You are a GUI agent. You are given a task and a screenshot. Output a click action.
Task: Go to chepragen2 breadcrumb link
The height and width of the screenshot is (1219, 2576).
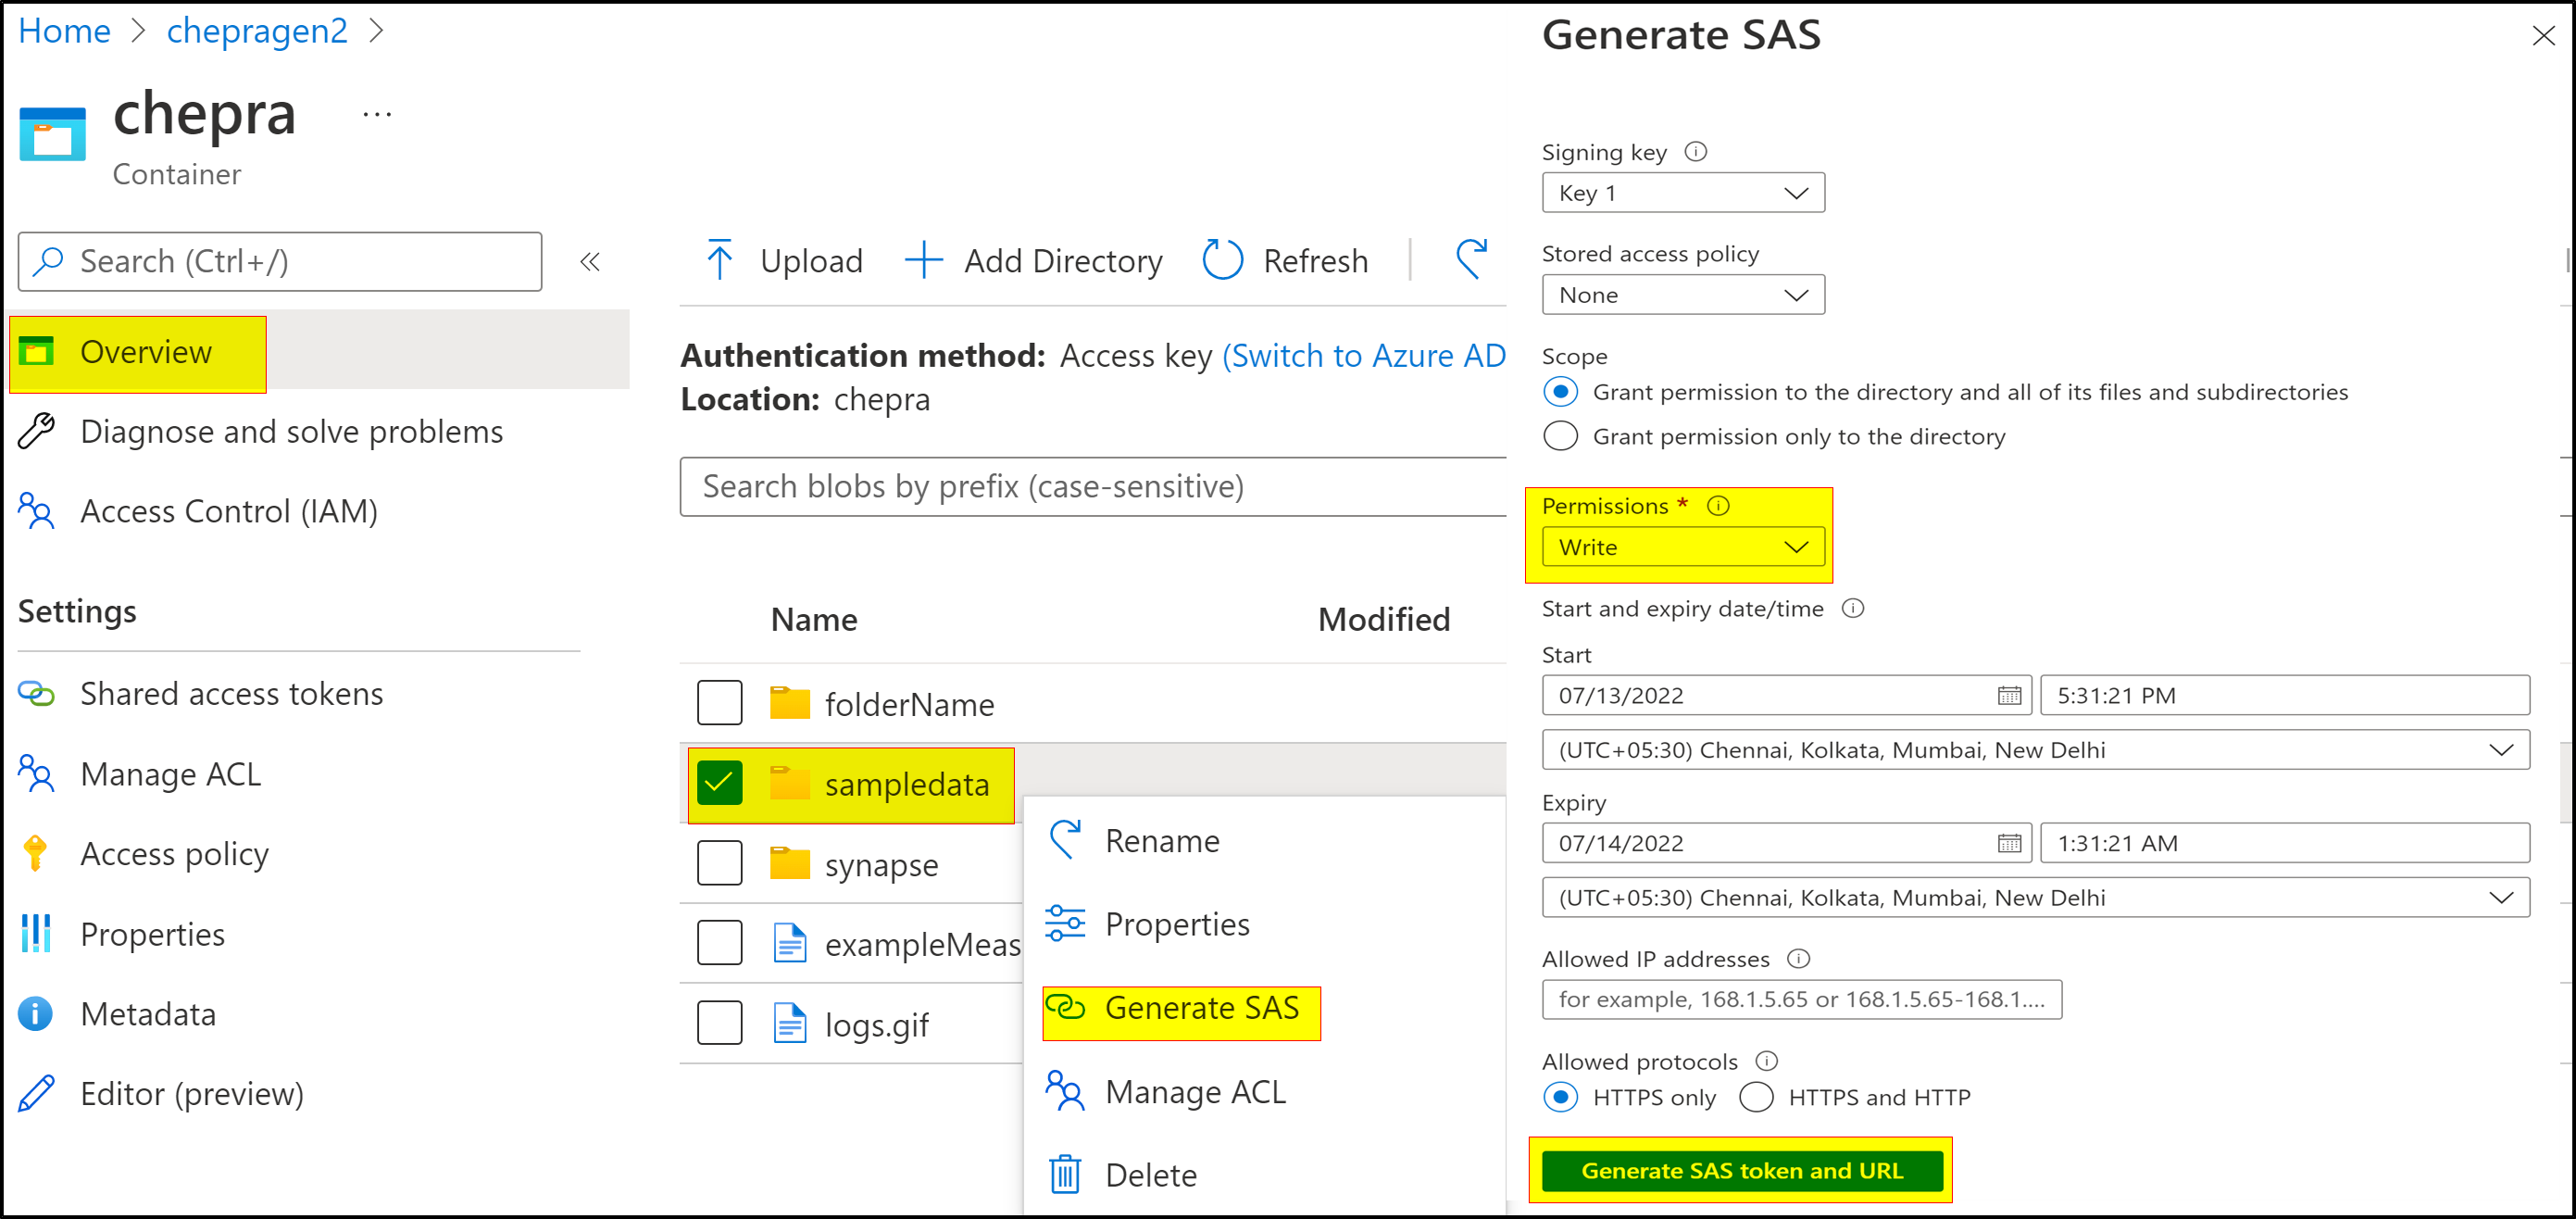257,30
